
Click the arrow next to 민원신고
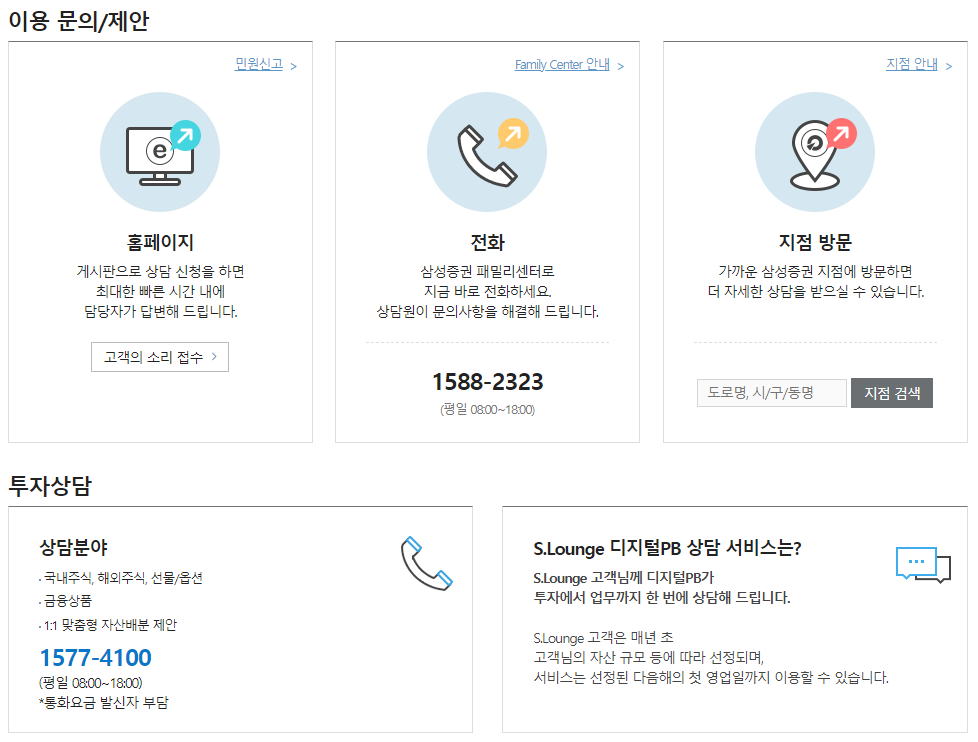pos(294,66)
